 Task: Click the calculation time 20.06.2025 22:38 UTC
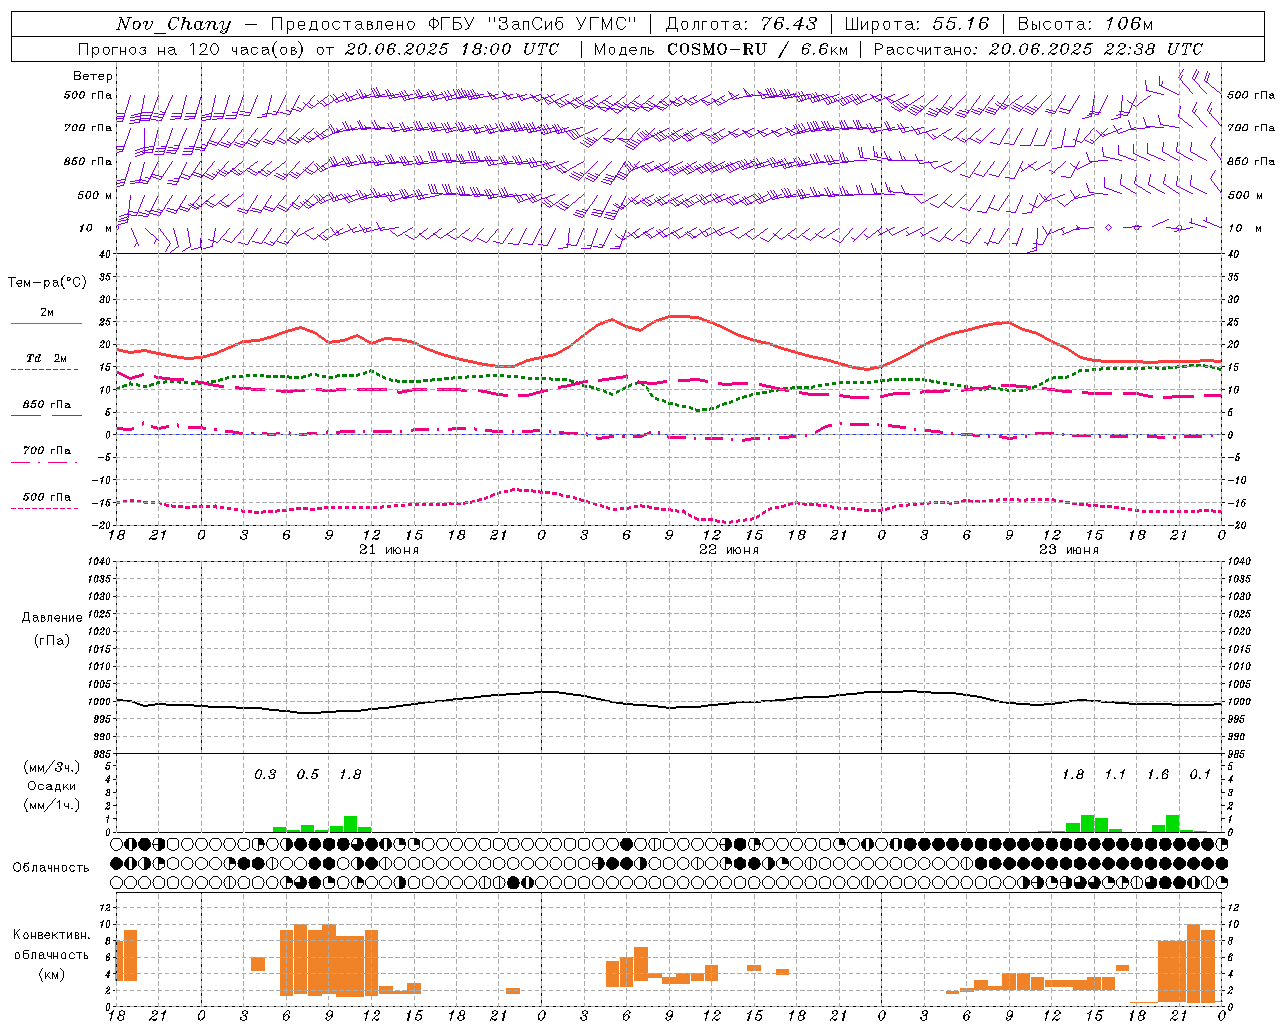(x=1095, y=49)
